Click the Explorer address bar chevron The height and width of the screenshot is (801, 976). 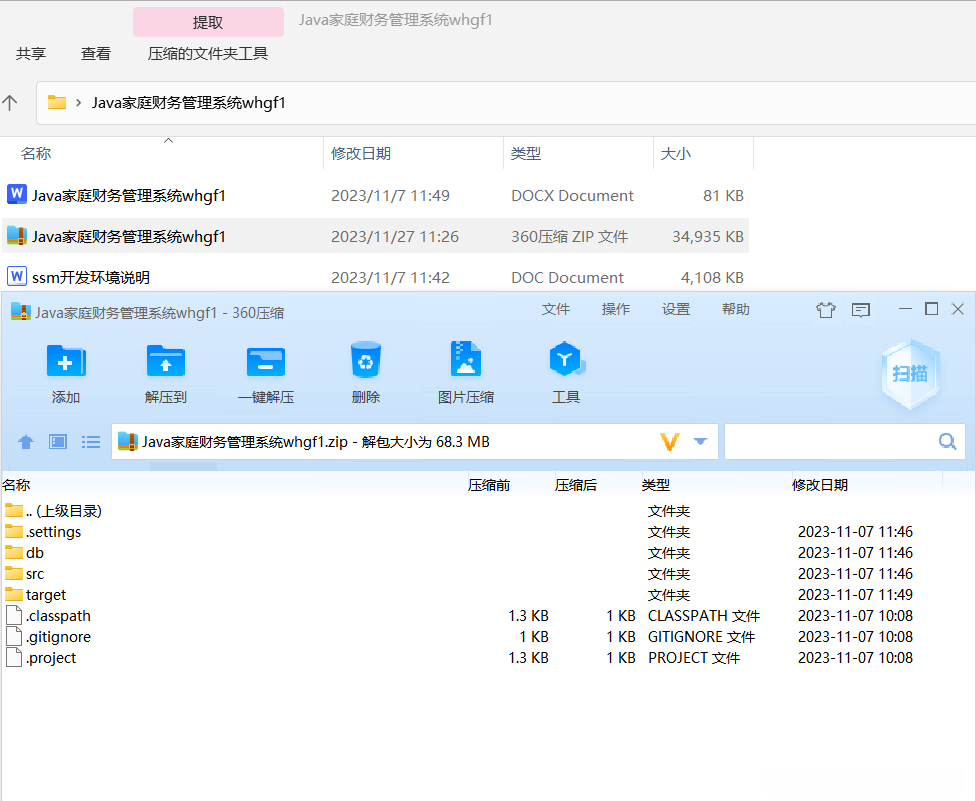pos(78,103)
